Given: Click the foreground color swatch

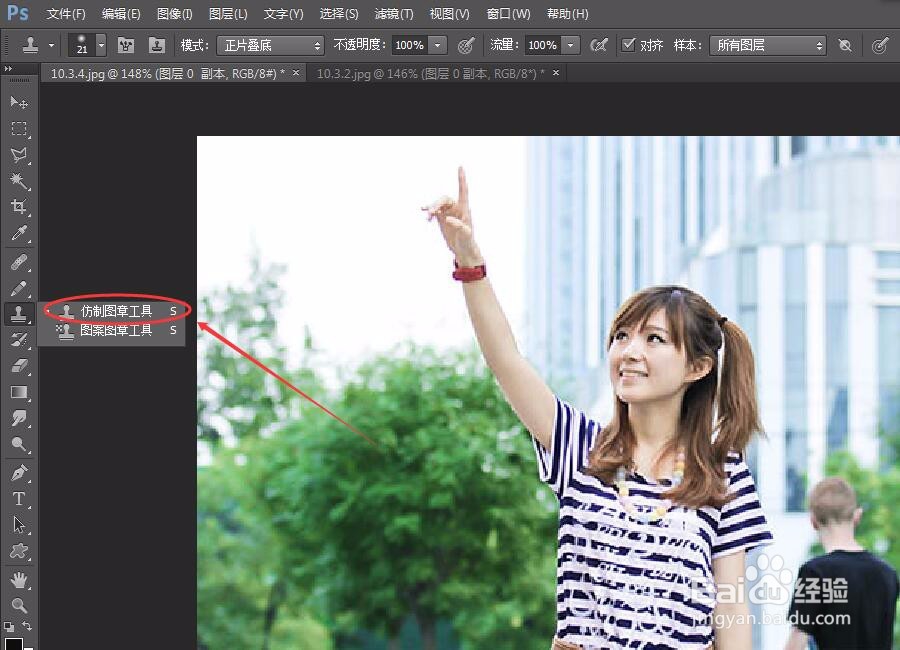Looking at the screenshot, I should point(13,643).
